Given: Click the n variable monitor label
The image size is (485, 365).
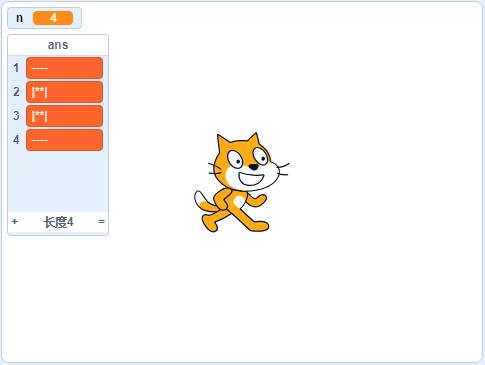Looking at the screenshot, I should (19, 18).
